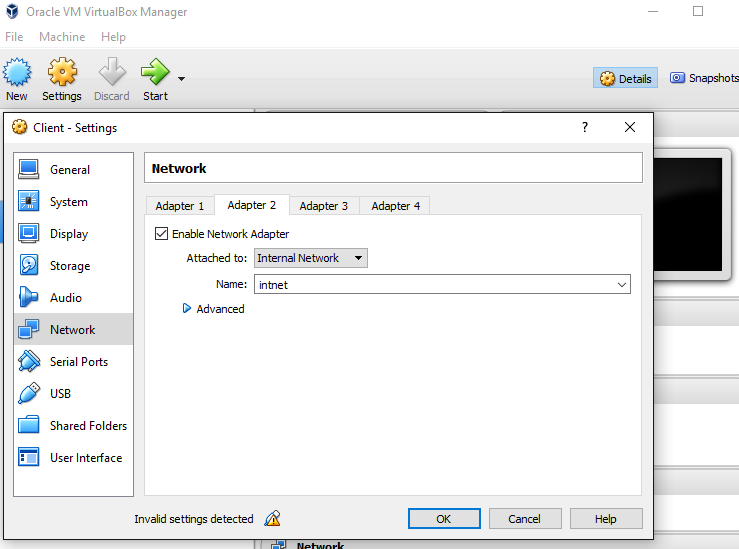Screen dimensions: 739x549
Task: Select the Audio settings category
Action: (74, 298)
